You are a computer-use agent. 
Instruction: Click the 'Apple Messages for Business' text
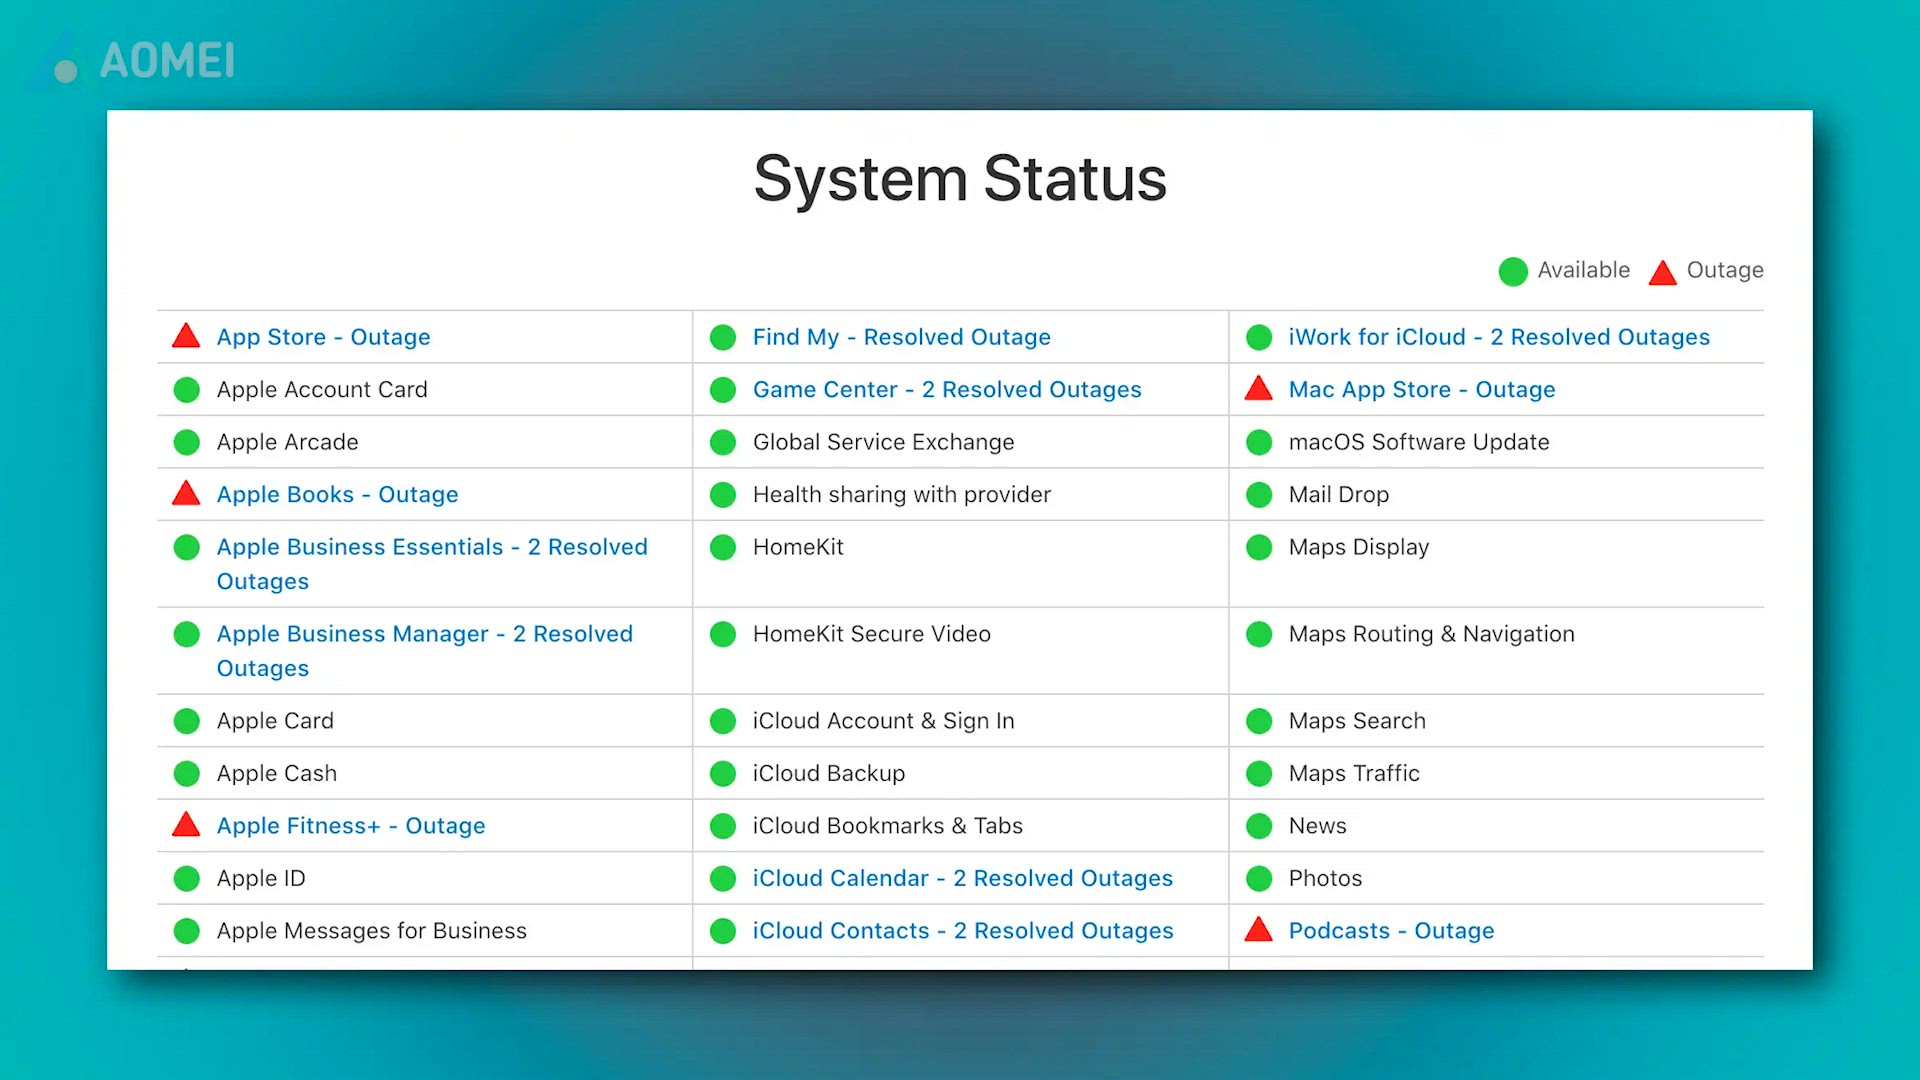371,930
